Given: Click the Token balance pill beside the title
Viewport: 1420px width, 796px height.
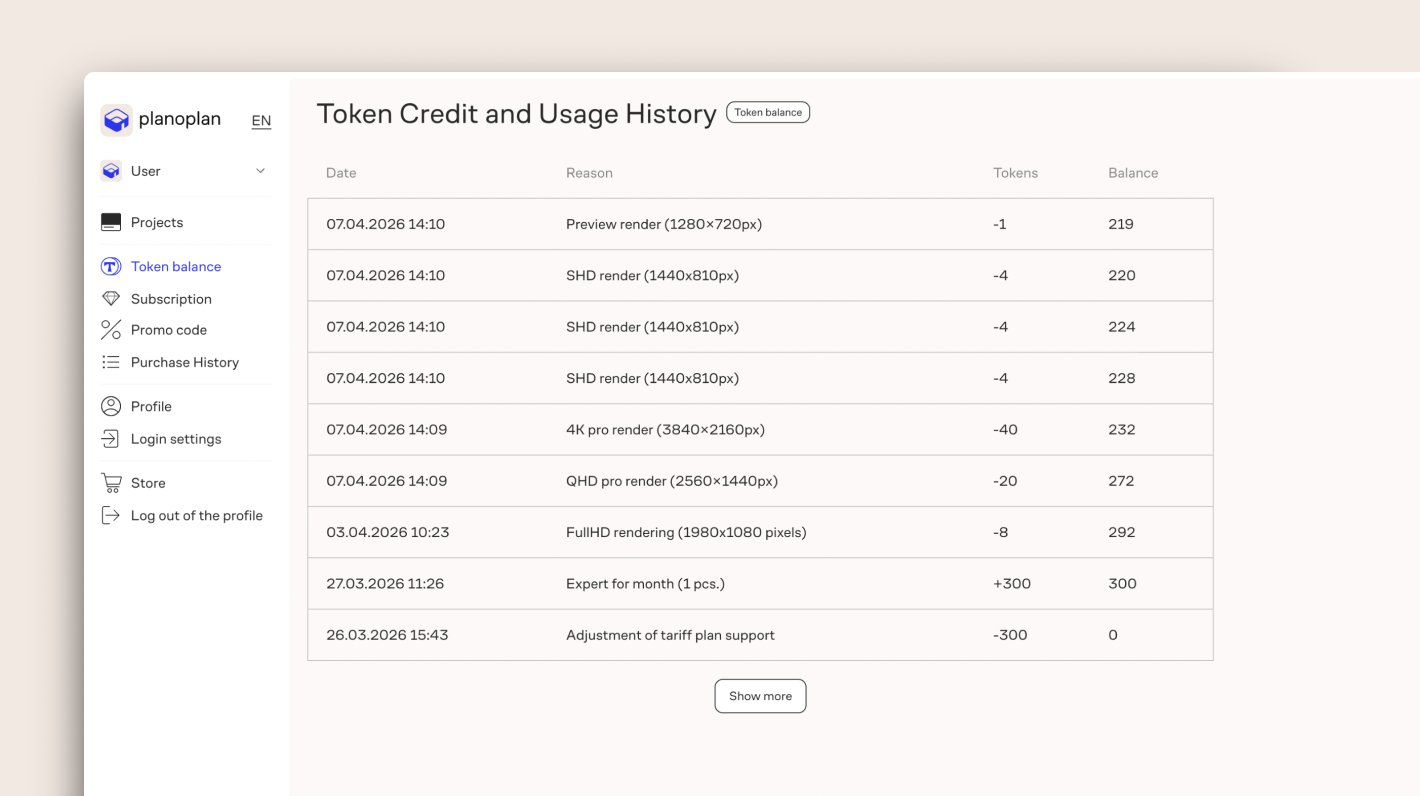Looking at the screenshot, I should point(768,112).
